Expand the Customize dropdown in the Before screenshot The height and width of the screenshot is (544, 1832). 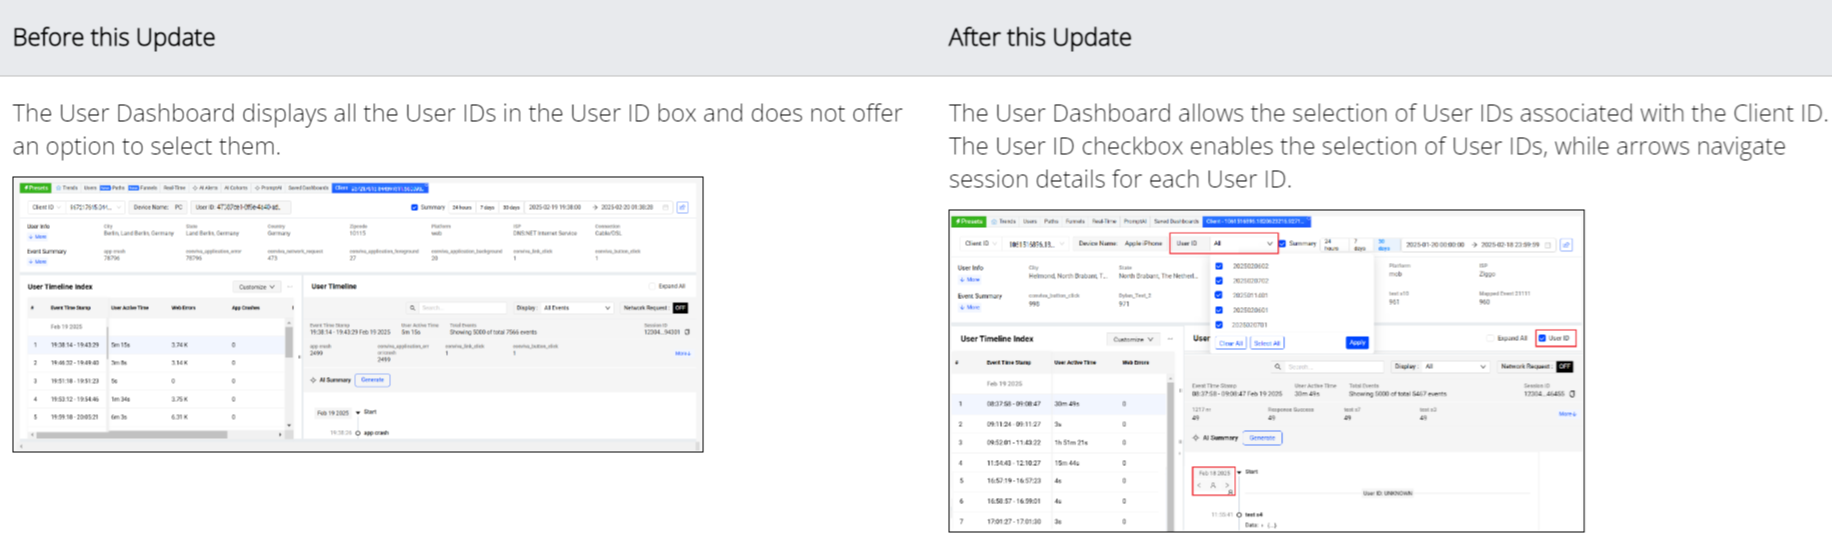point(256,287)
